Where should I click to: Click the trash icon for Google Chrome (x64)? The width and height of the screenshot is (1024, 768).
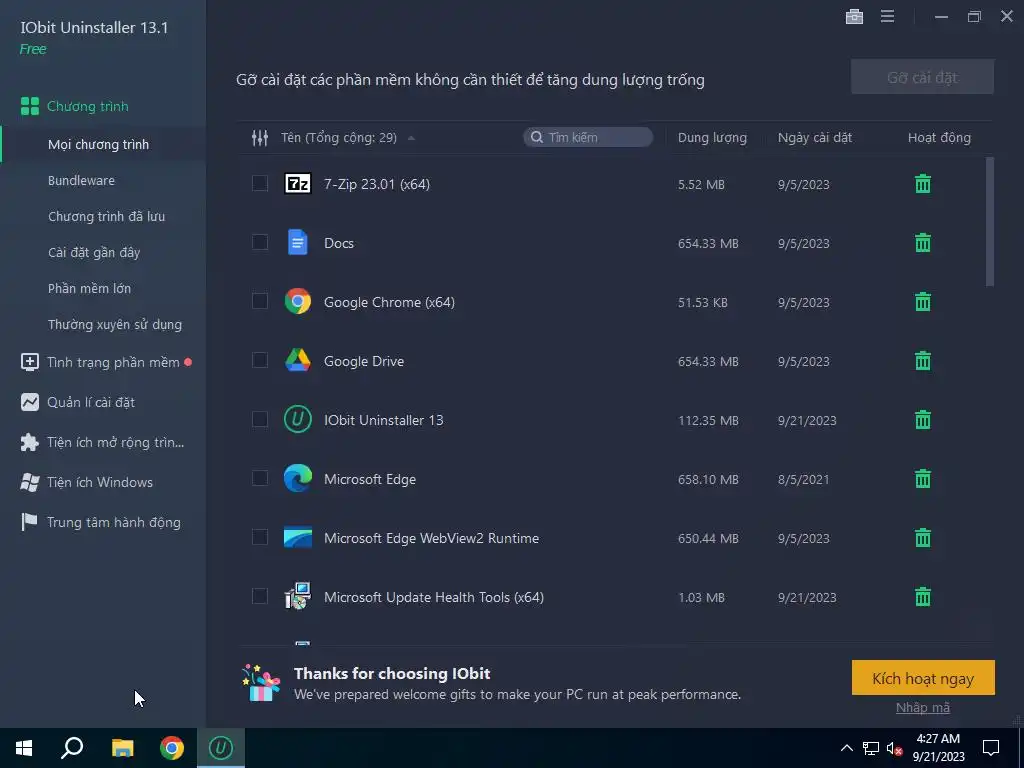[x=923, y=302]
